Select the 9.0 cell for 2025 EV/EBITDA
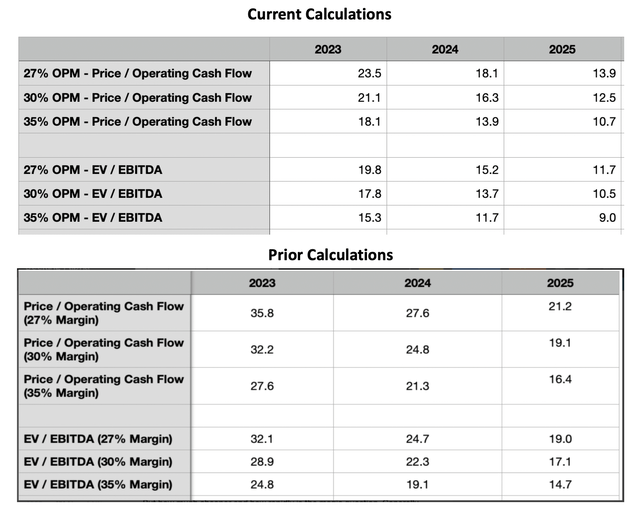This screenshot has height=509, width=640. (x=607, y=218)
